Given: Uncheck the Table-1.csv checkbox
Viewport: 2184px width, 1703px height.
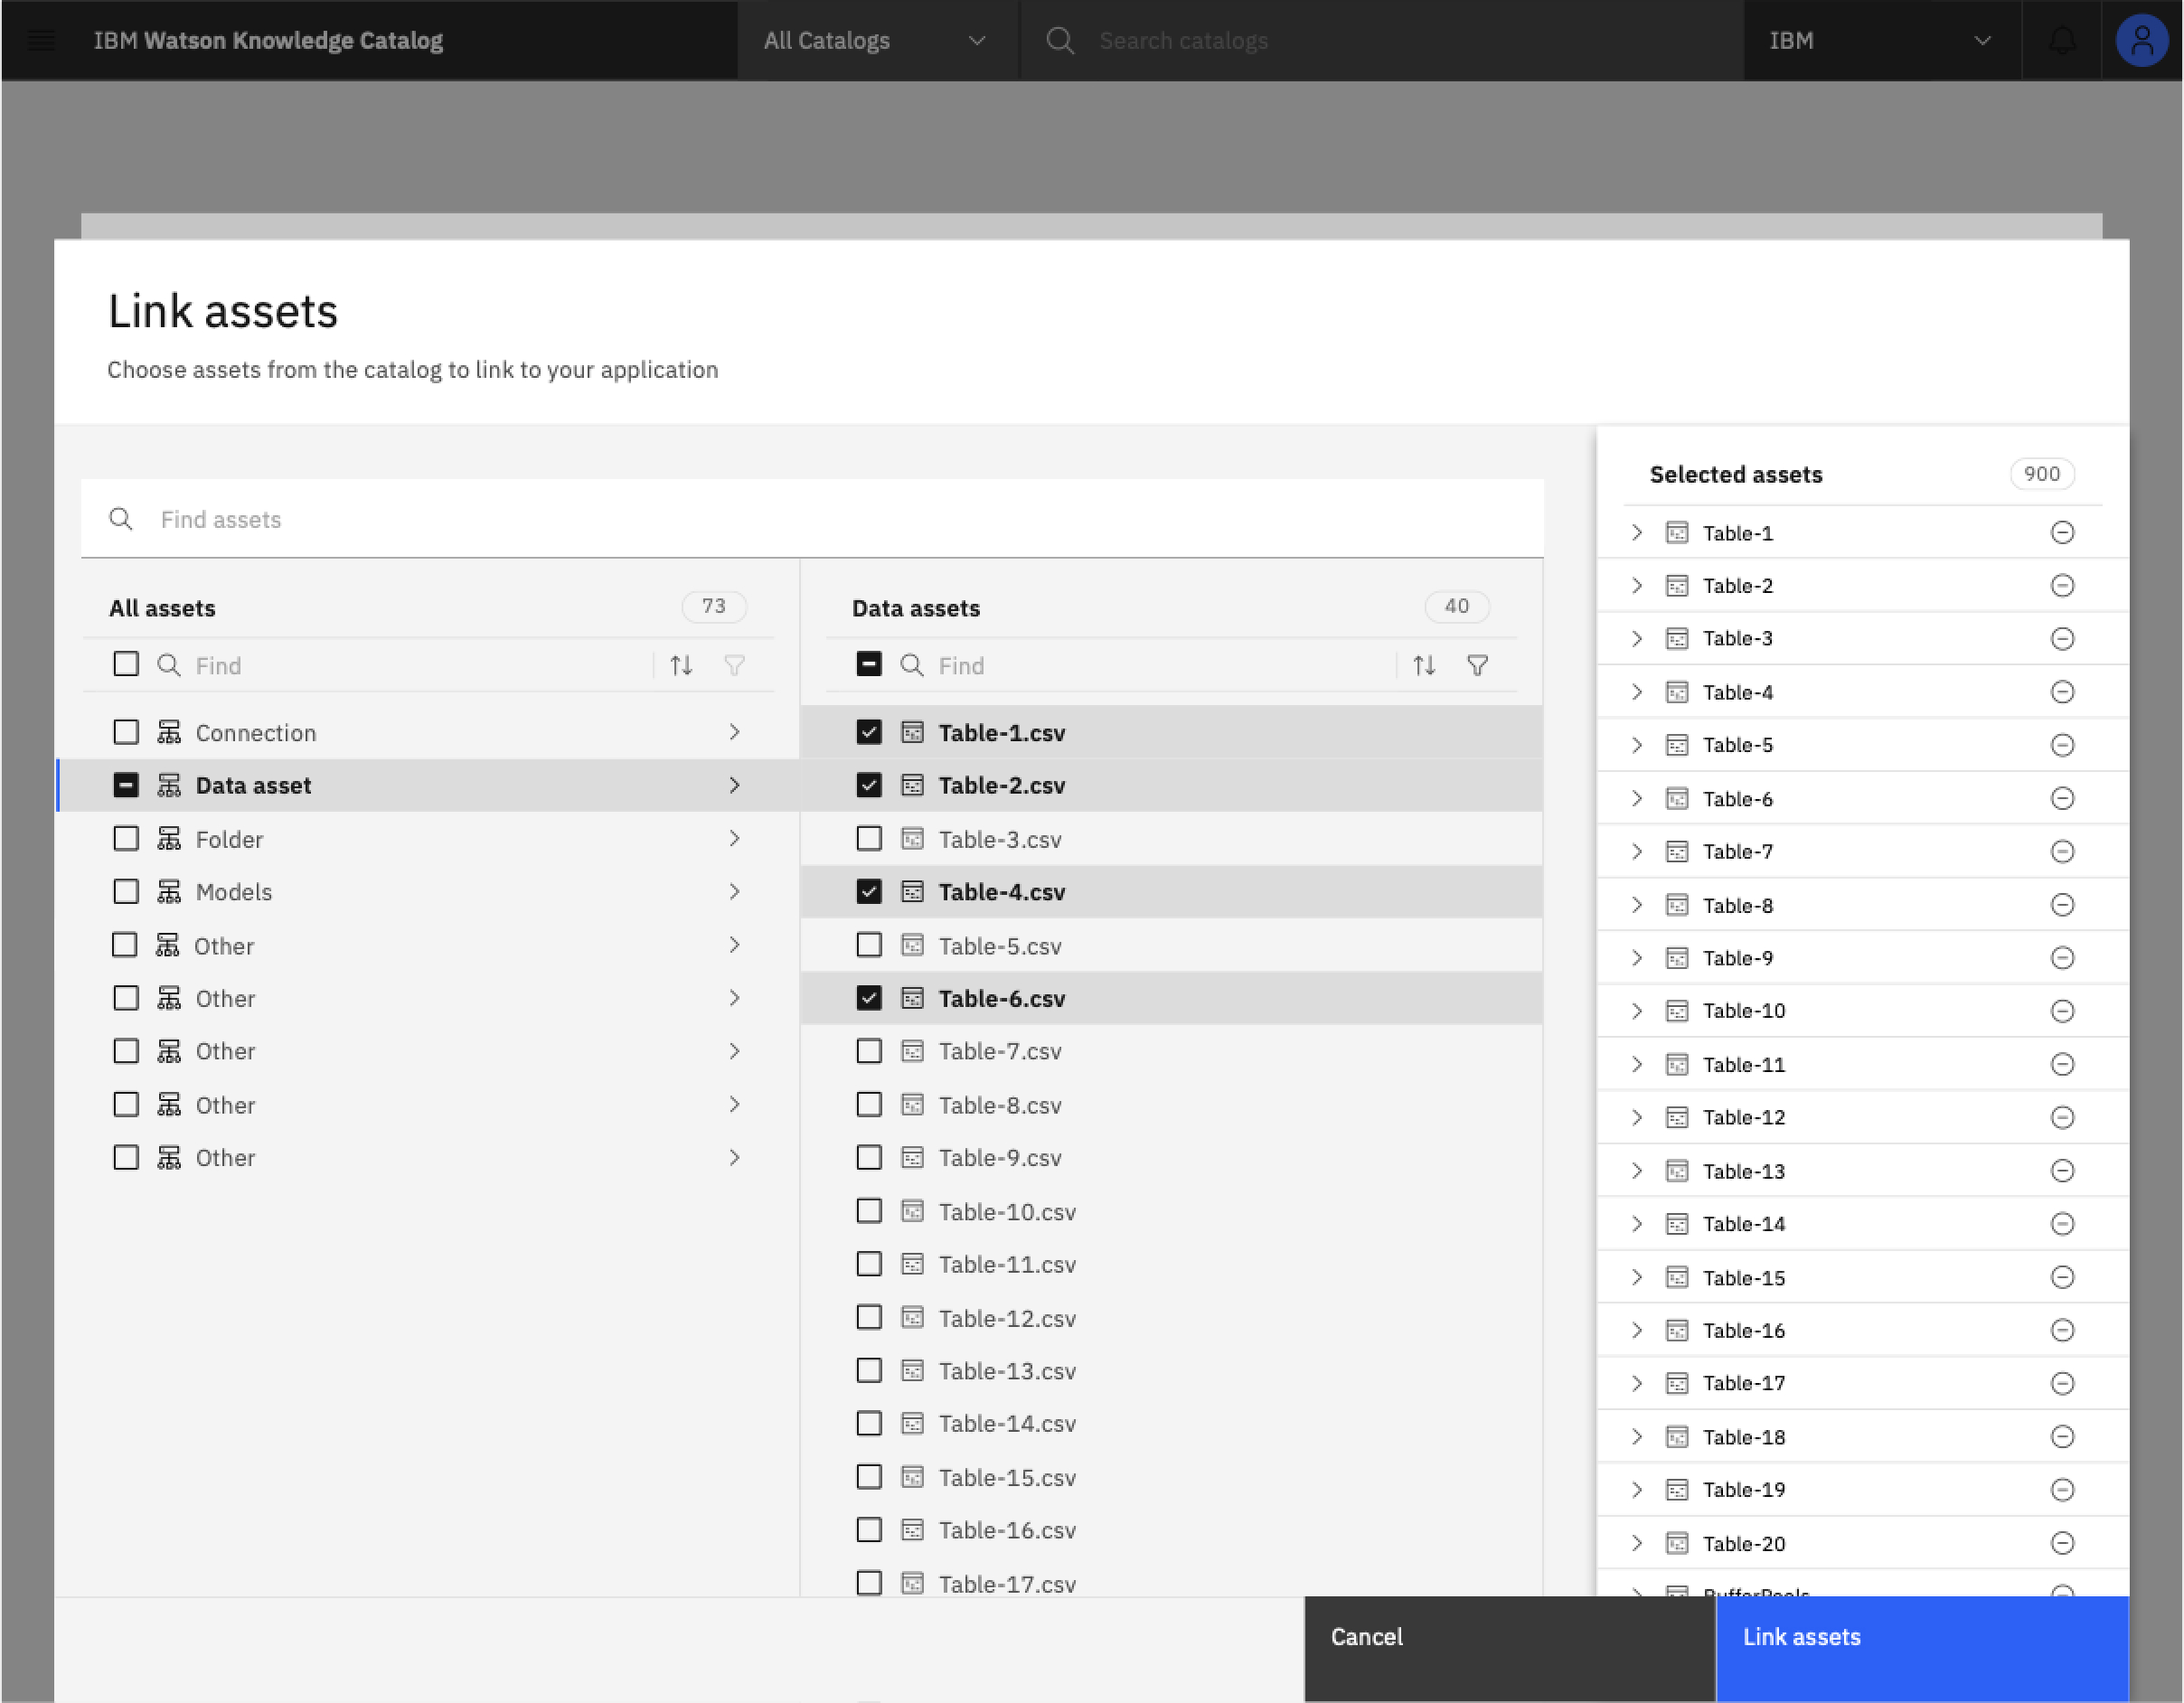Looking at the screenshot, I should click(869, 732).
